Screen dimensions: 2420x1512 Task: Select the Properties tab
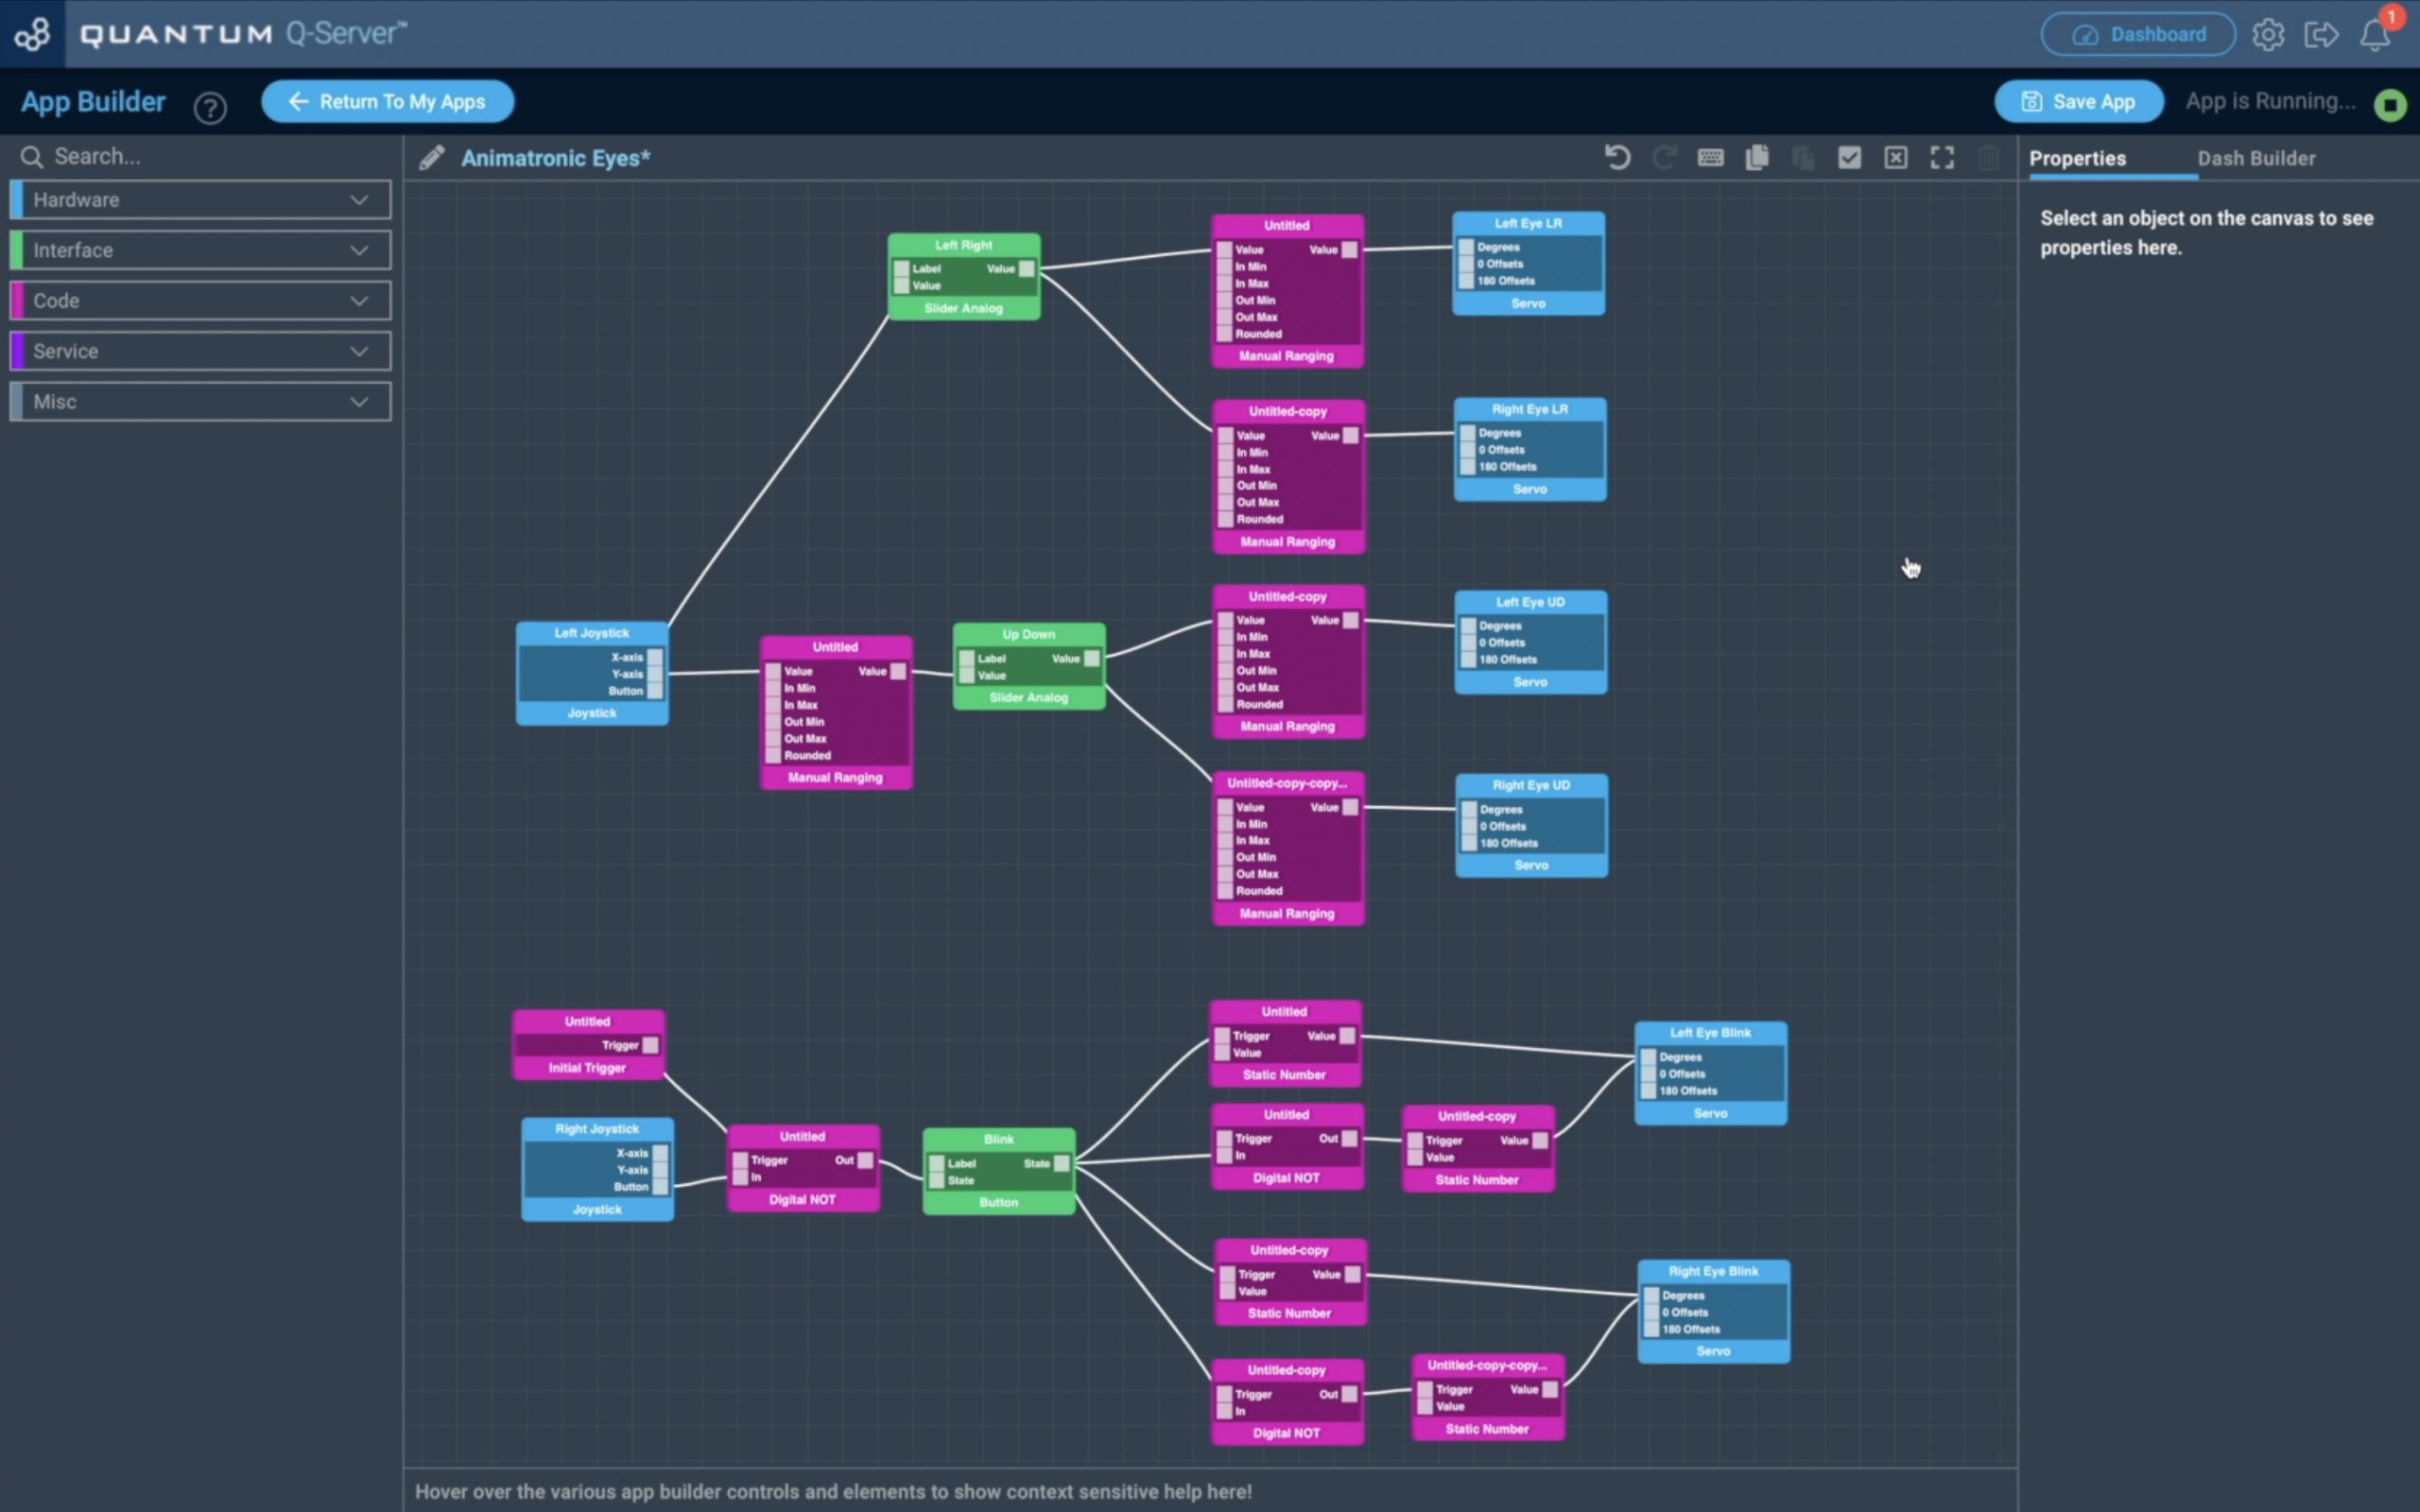point(2077,158)
